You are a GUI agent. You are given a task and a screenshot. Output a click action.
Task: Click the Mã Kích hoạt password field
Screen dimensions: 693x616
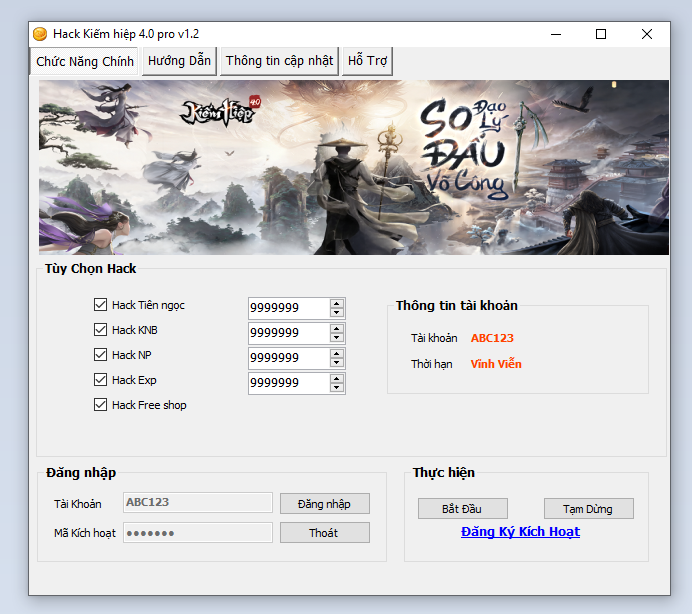click(x=198, y=533)
